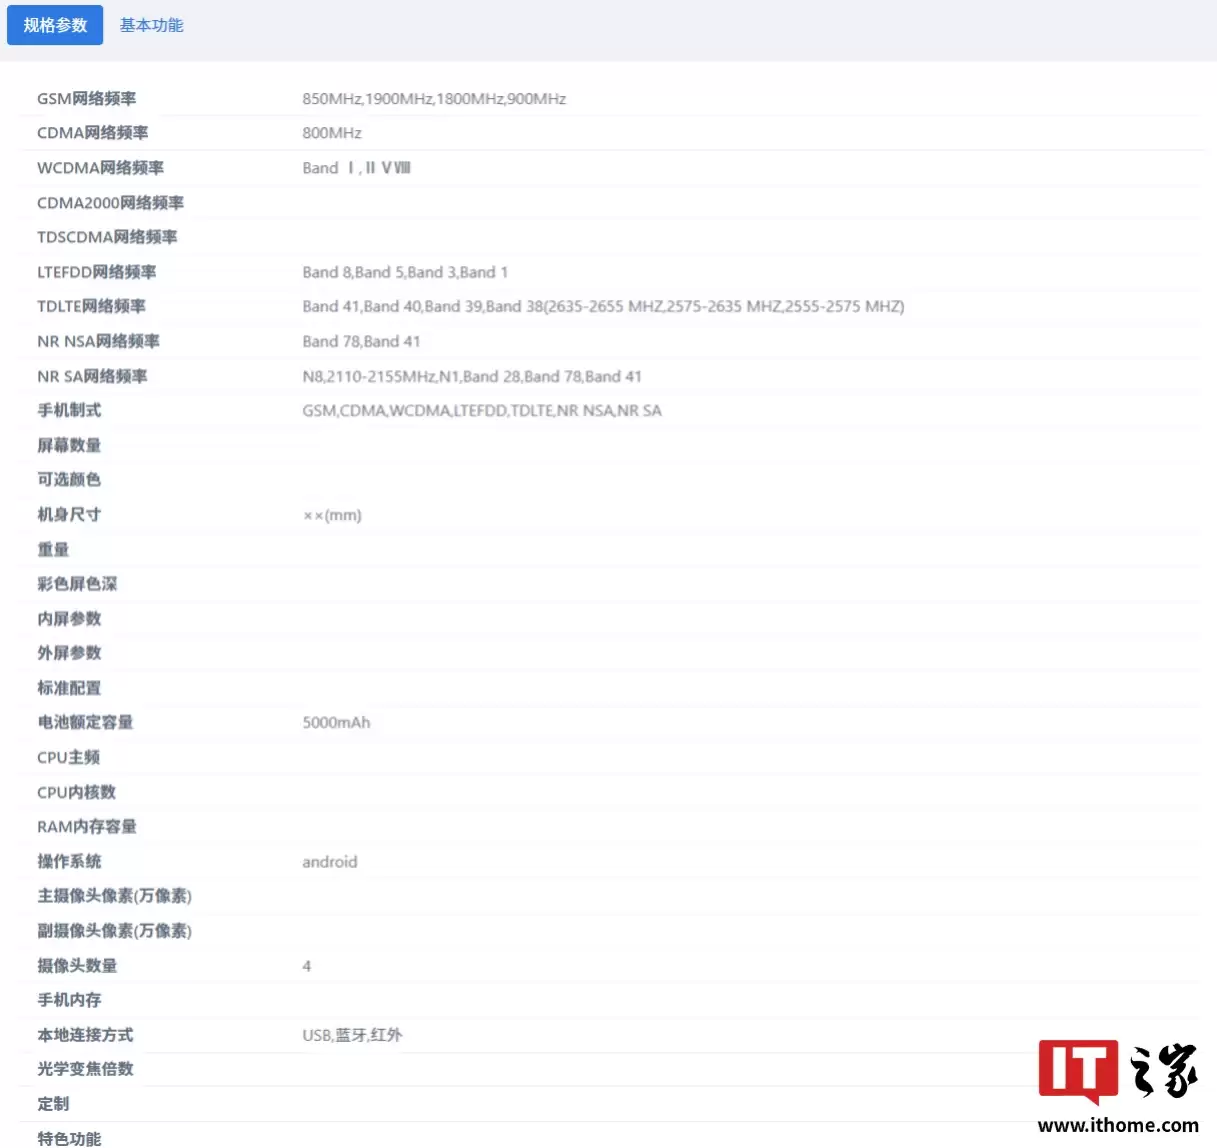
Task: Switch to the 规格参数 tab
Action: (x=55, y=25)
